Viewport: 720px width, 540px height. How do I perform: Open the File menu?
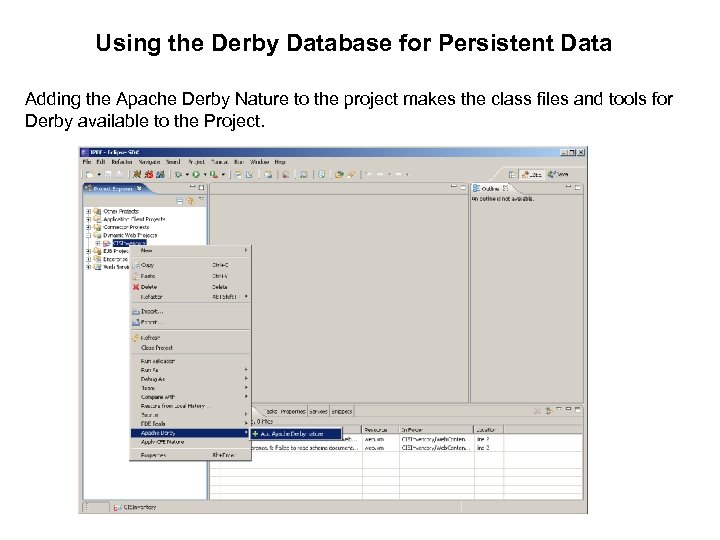click(87, 162)
